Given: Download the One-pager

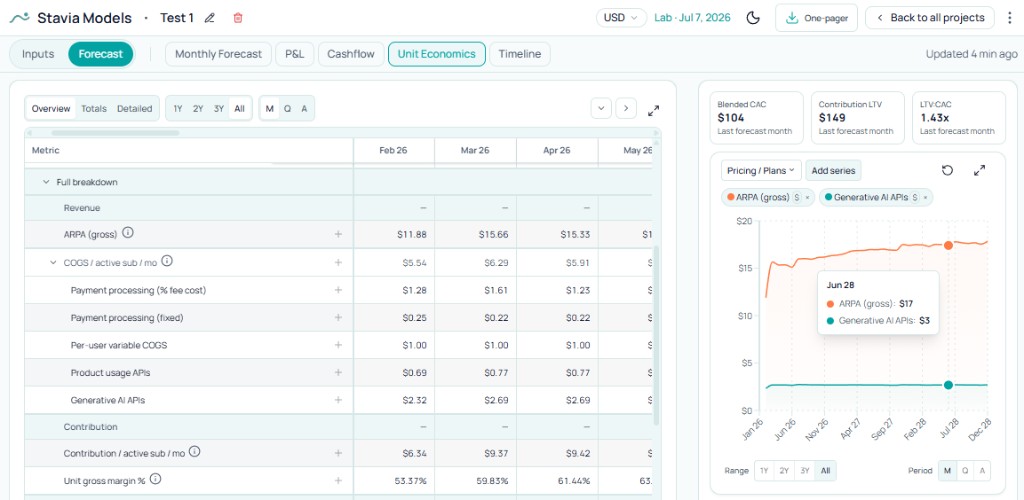Looking at the screenshot, I should [816, 18].
